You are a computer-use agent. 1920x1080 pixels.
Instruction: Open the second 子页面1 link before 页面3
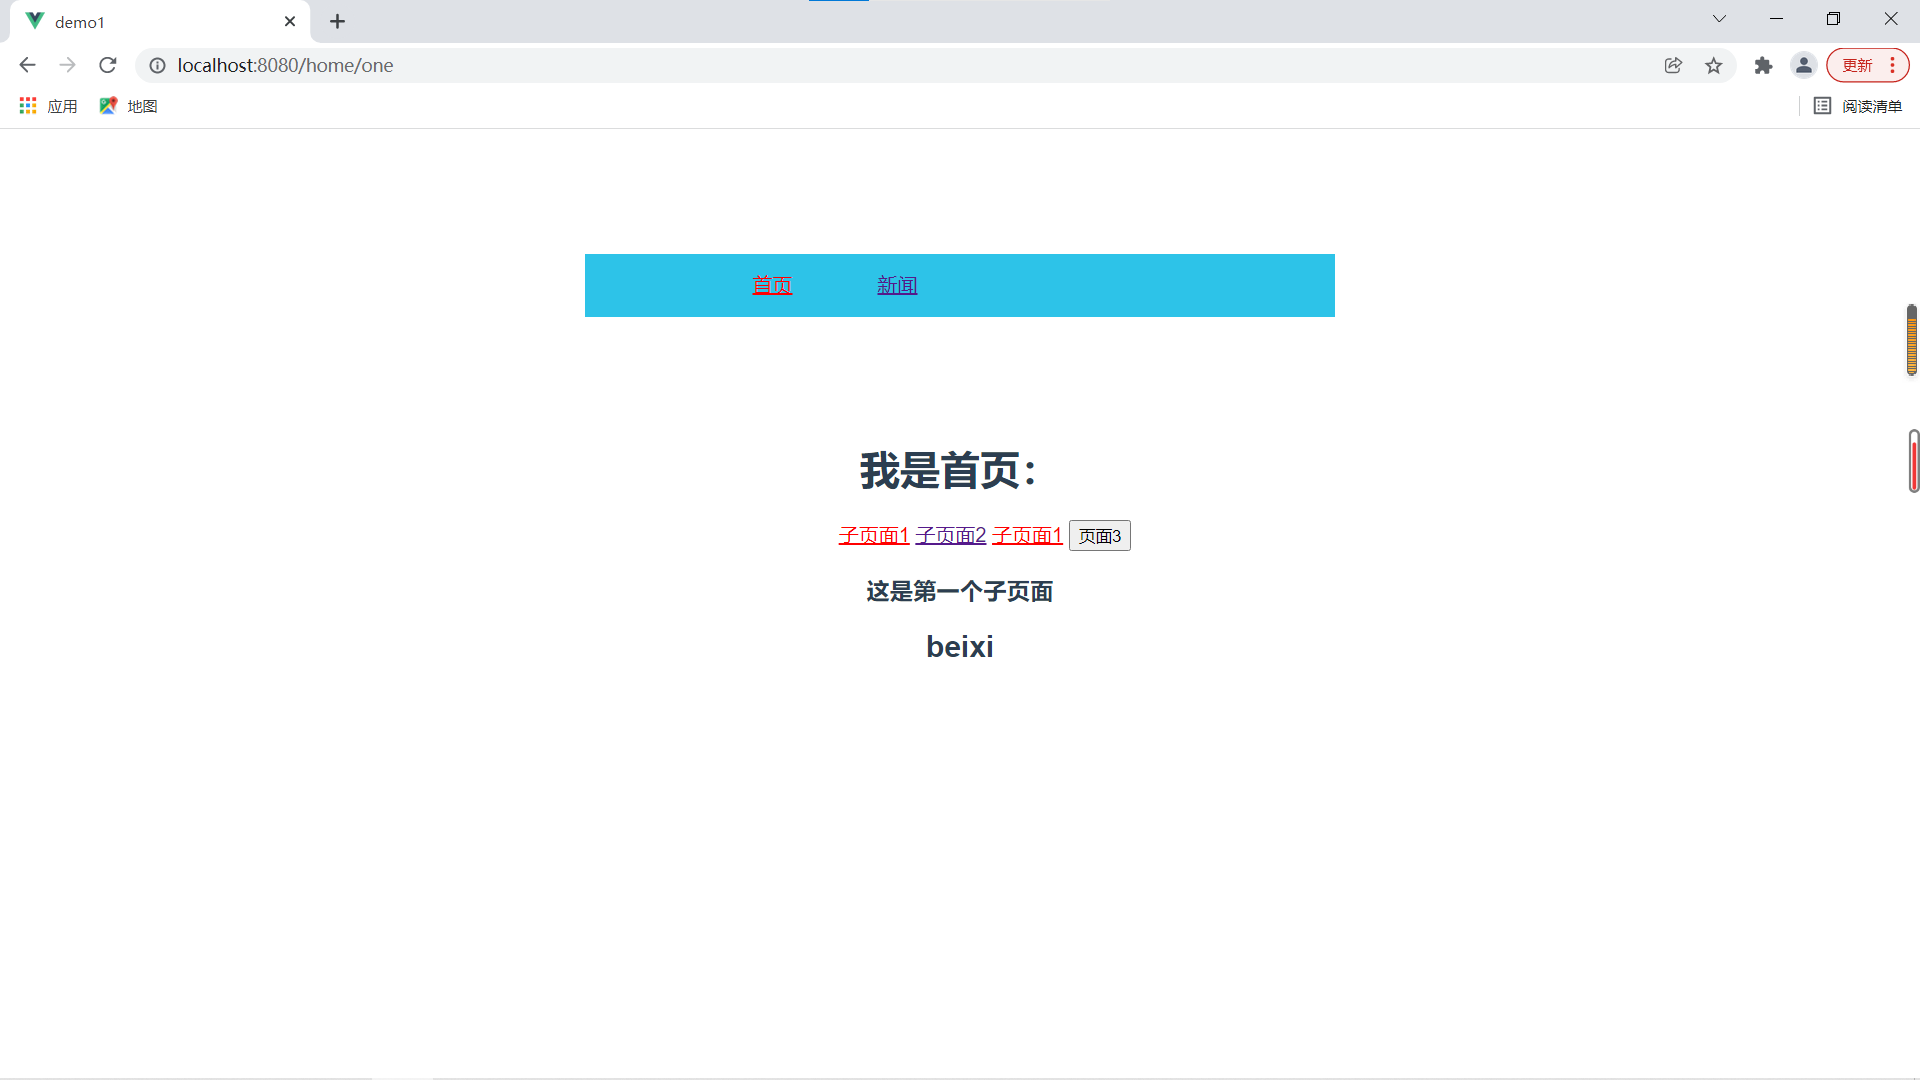click(x=1027, y=536)
